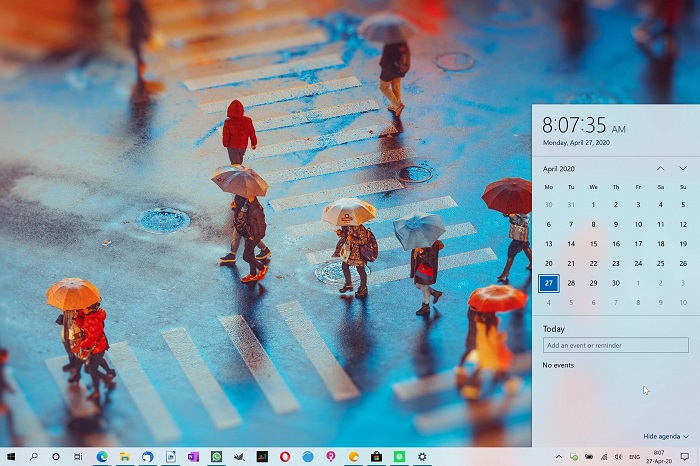
Task: Click the 'Add an event or reminder' field
Action: (615, 345)
